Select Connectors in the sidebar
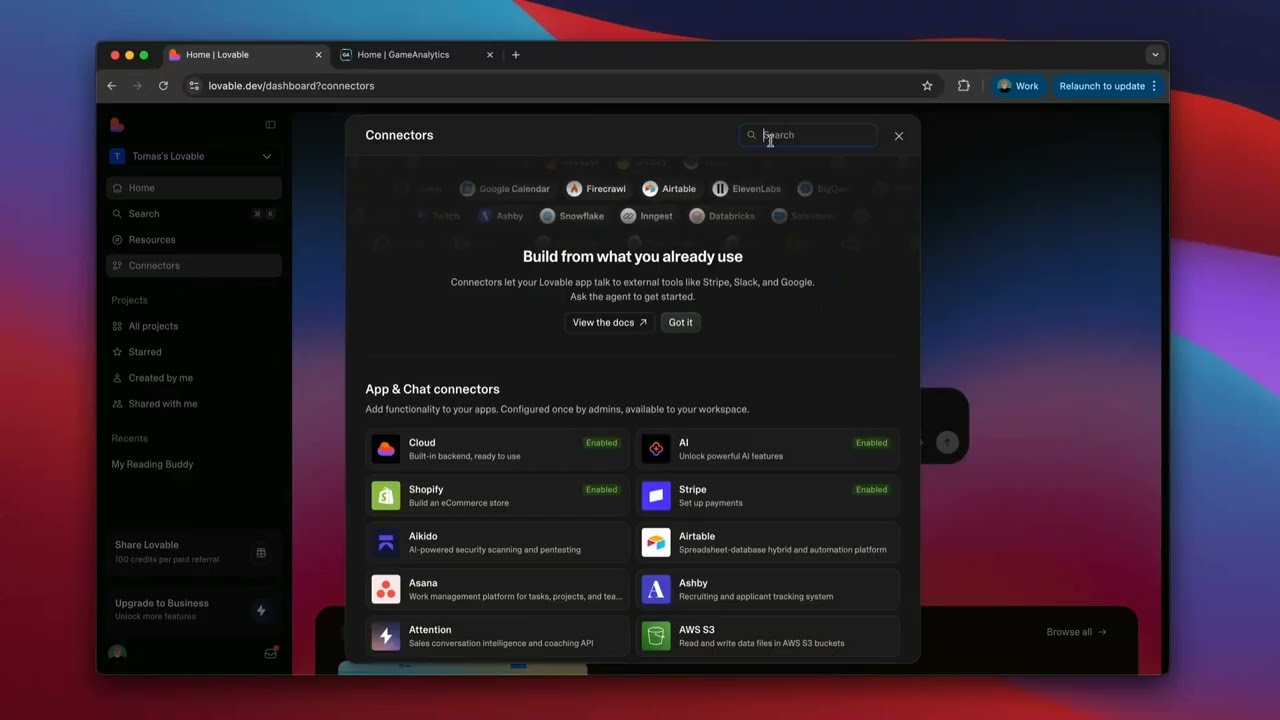The width and height of the screenshot is (1280, 720). pos(194,266)
